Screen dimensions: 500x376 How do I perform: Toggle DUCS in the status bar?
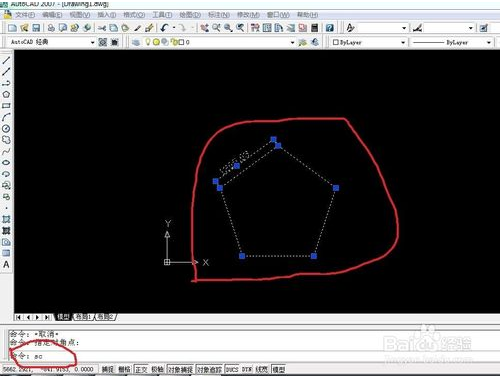[x=232, y=369]
